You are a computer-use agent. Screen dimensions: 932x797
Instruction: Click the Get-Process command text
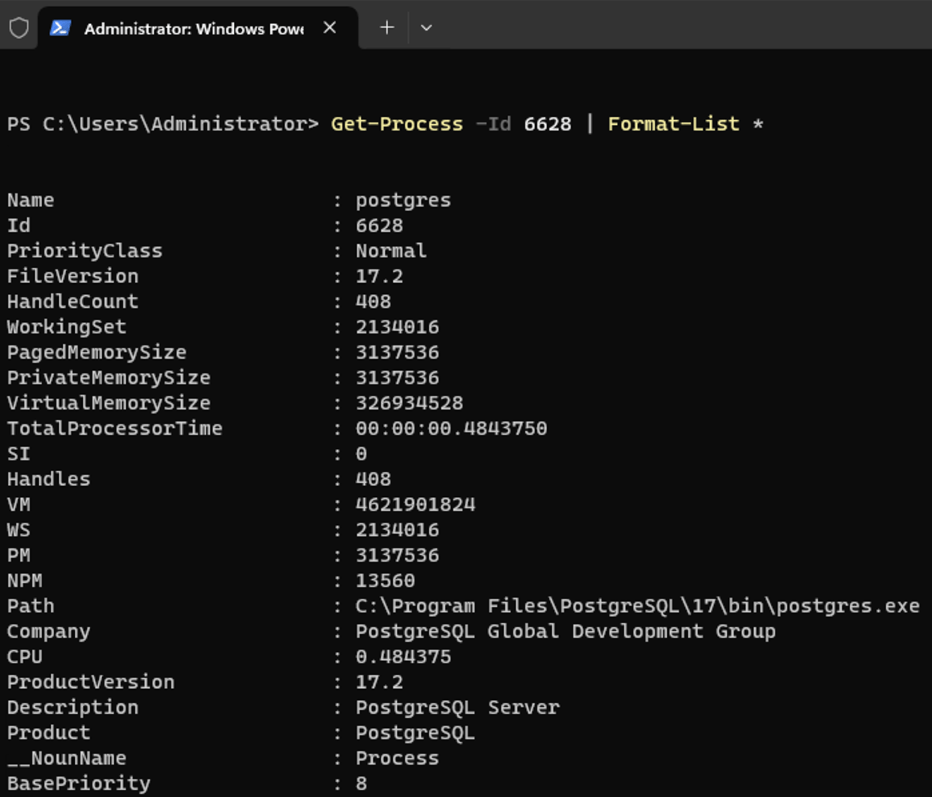[x=397, y=124]
